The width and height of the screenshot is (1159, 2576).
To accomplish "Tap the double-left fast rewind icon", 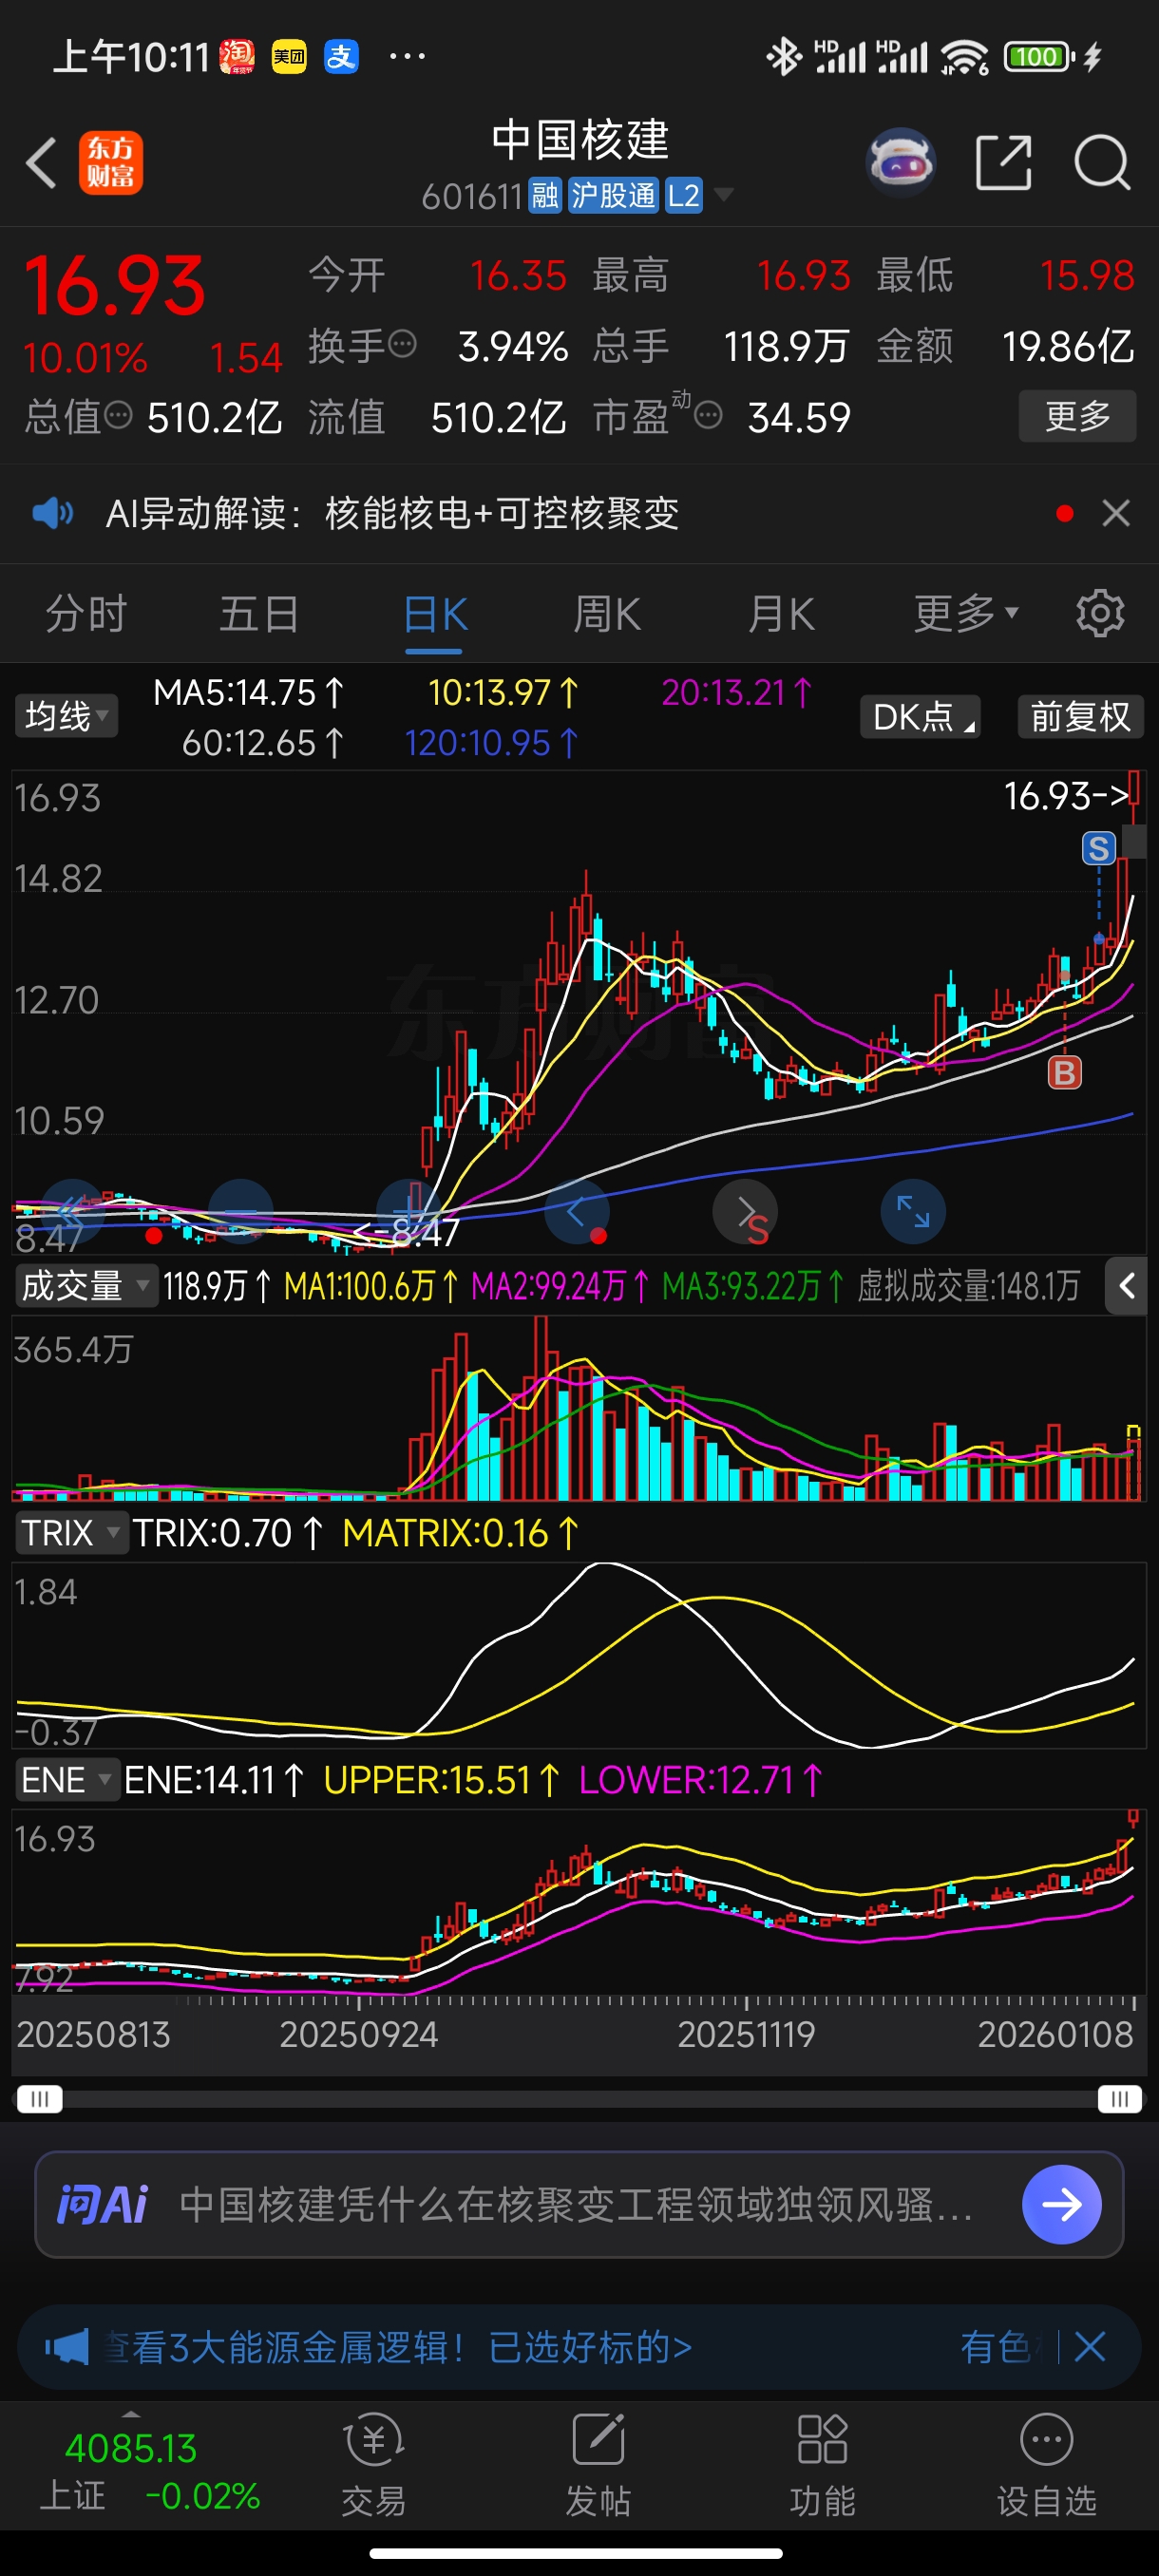I will [x=72, y=1211].
